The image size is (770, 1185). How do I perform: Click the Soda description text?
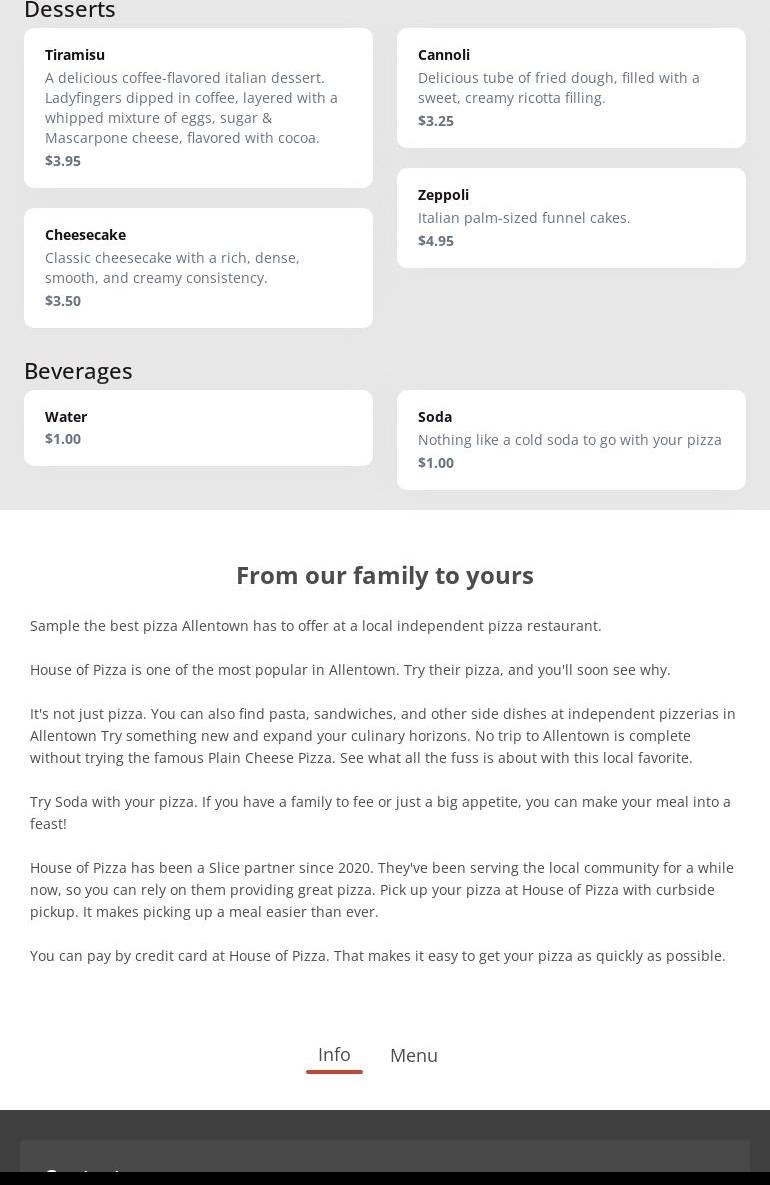pos(569,440)
